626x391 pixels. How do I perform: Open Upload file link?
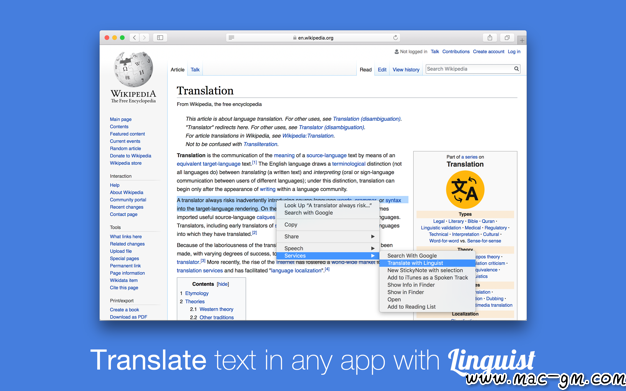coord(121,251)
